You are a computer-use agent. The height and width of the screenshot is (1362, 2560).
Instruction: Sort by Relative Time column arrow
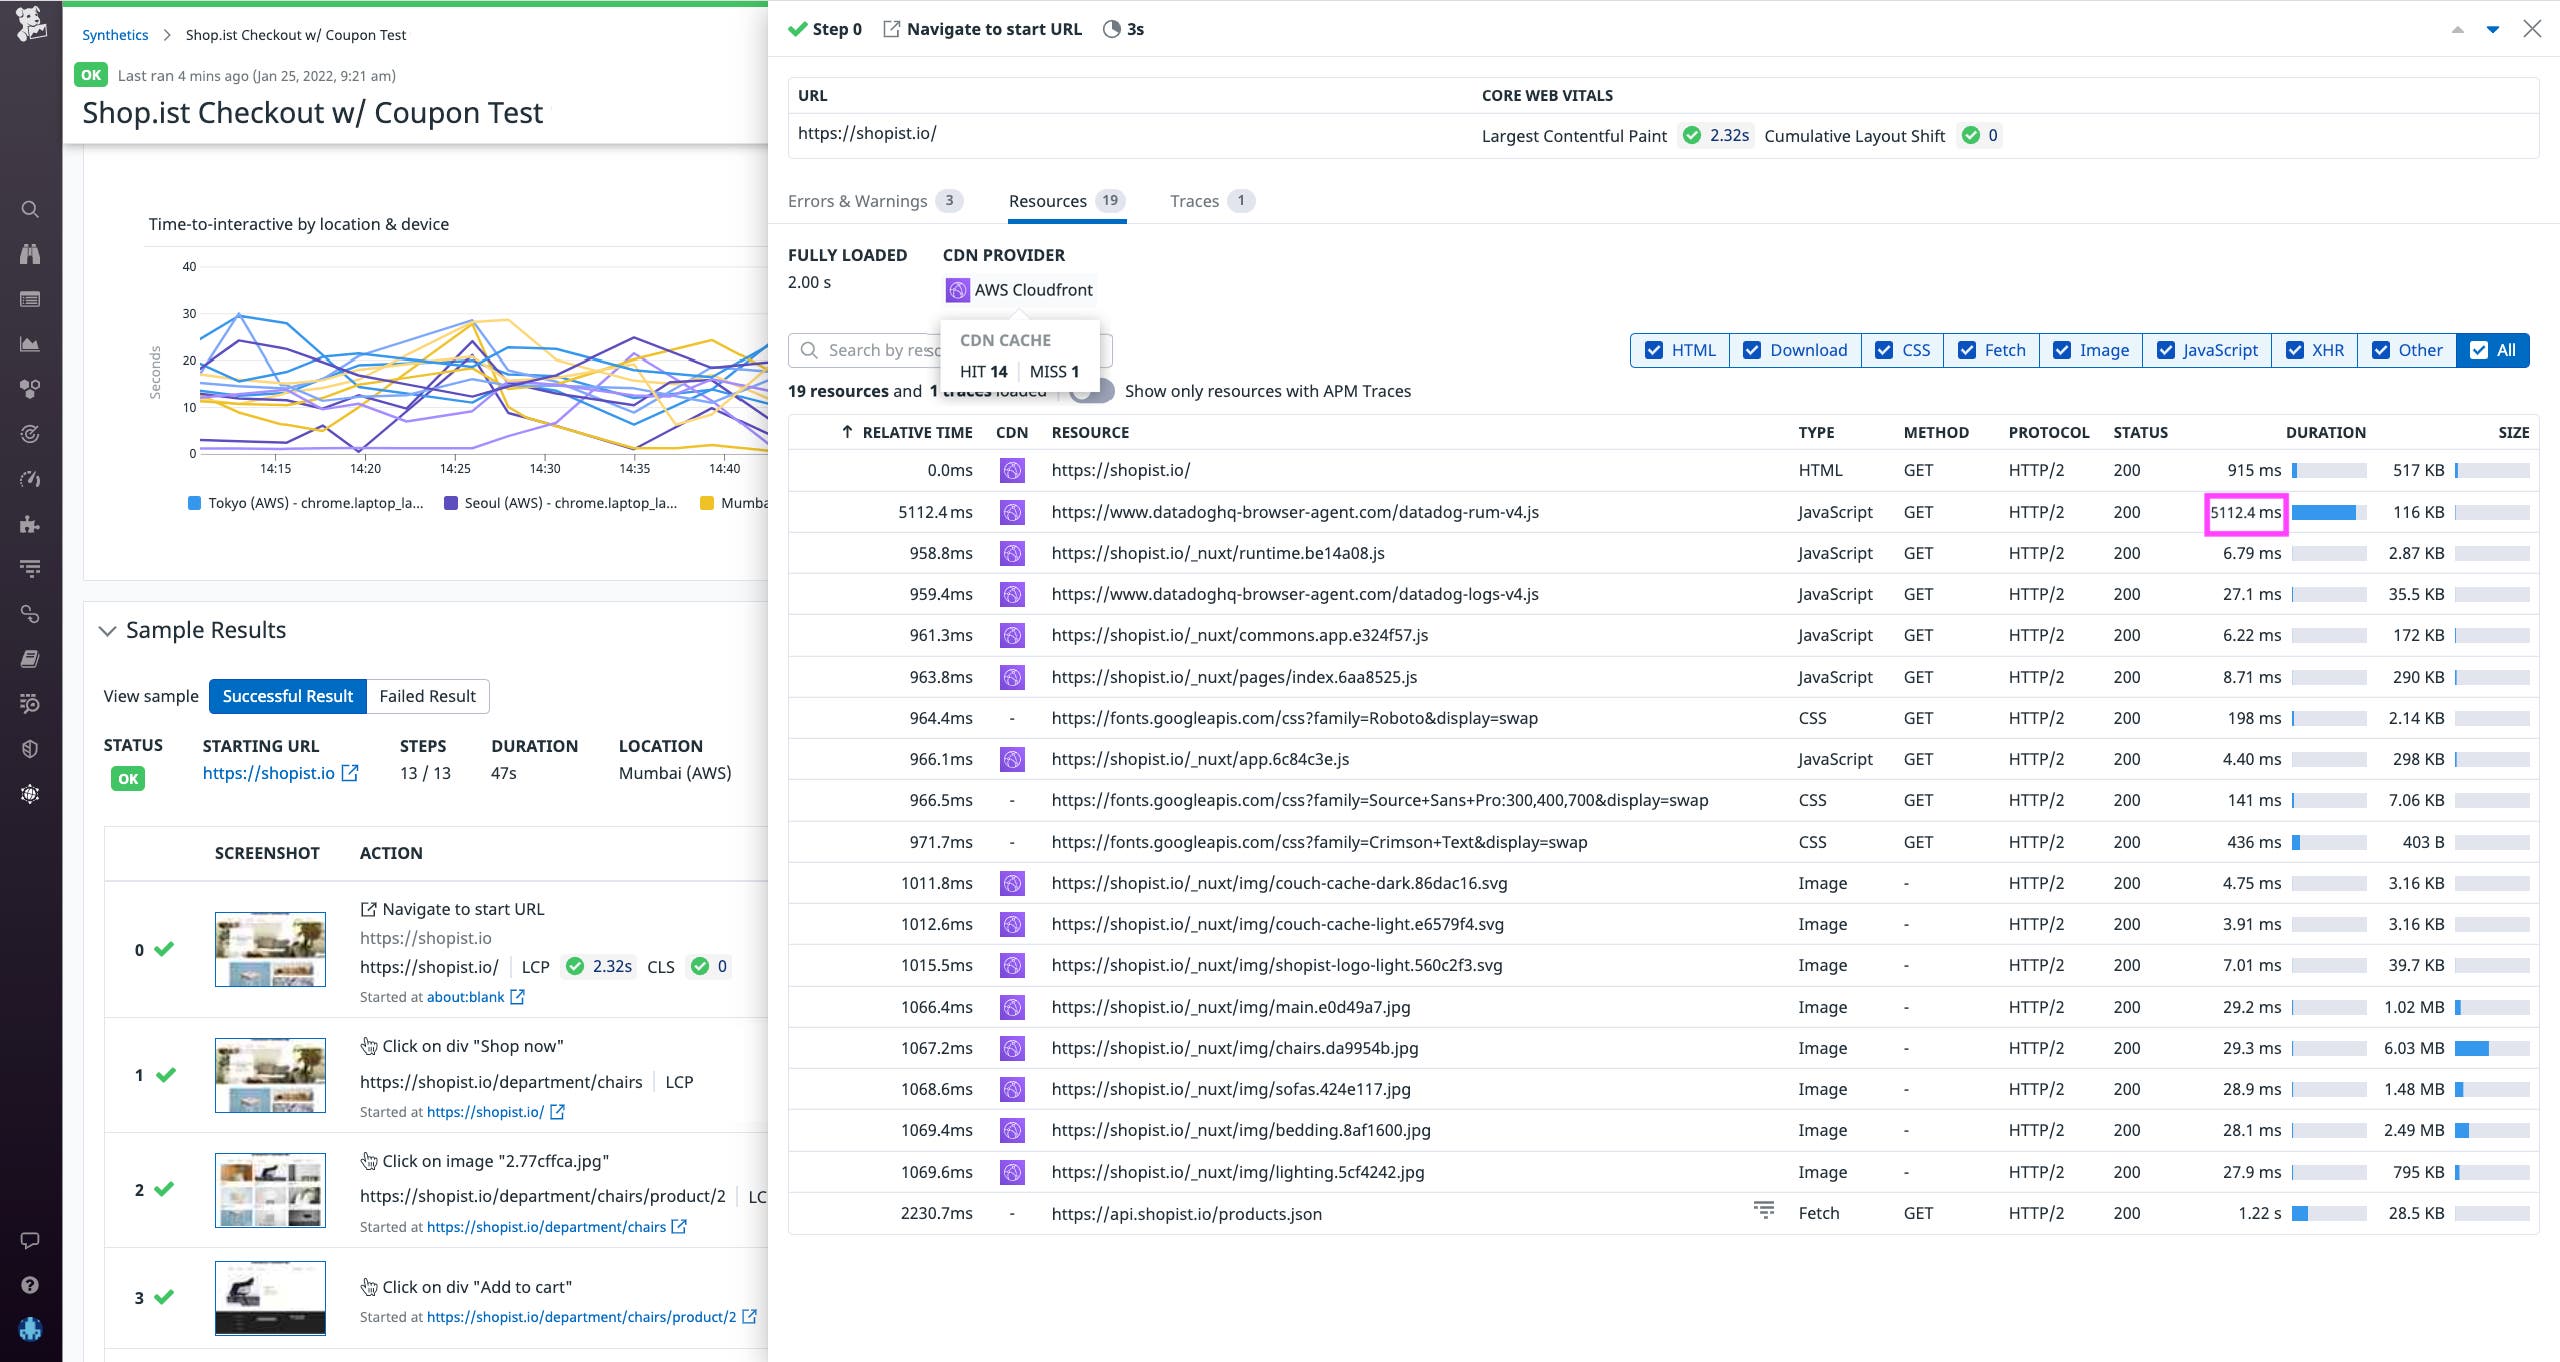(x=847, y=432)
